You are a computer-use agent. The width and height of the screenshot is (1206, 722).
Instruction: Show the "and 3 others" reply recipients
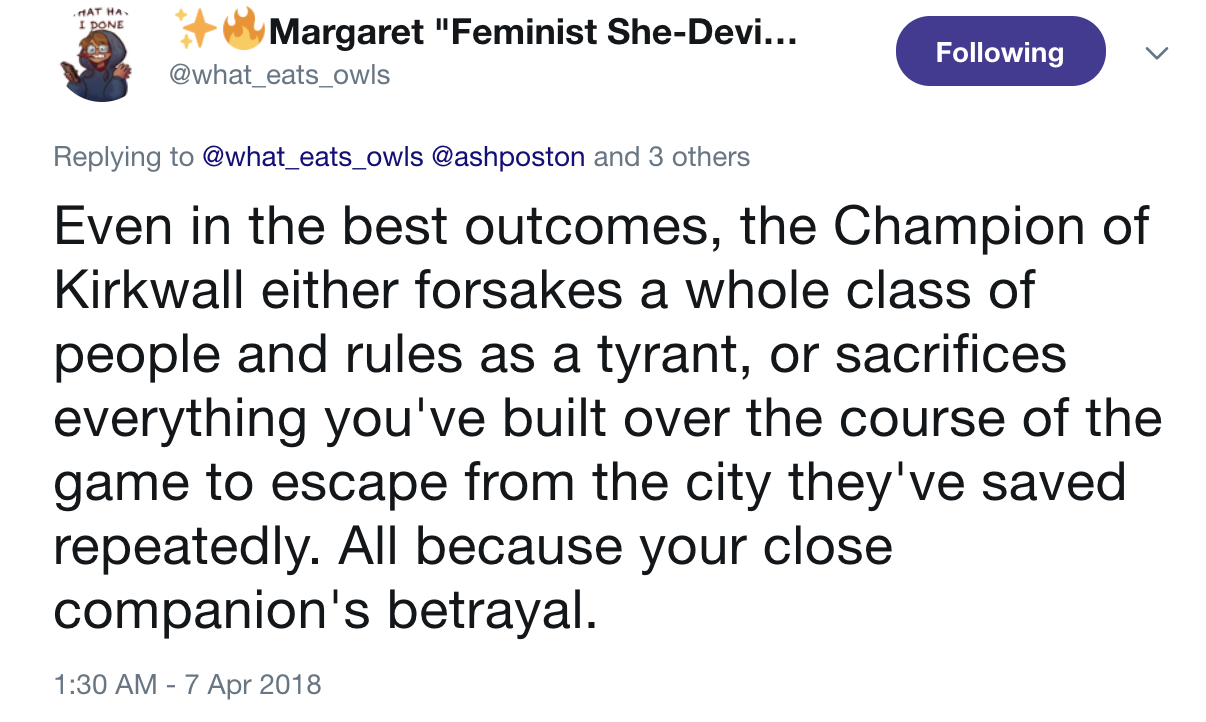click(x=672, y=157)
